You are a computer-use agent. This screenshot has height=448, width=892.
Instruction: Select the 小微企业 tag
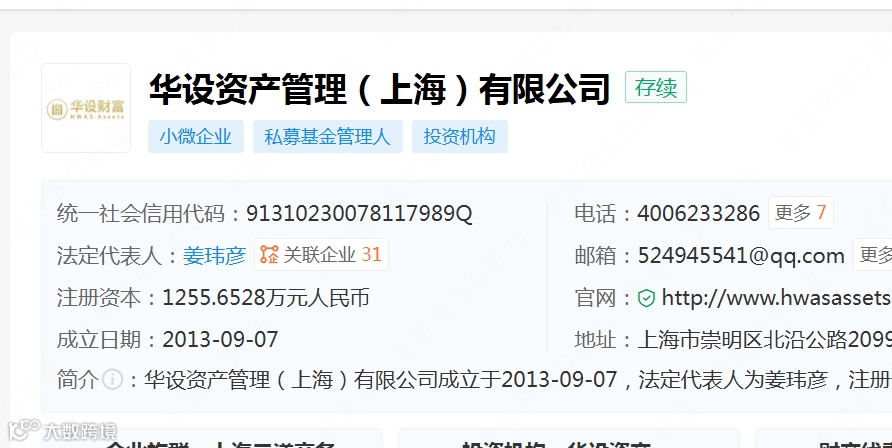click(196, 136)
